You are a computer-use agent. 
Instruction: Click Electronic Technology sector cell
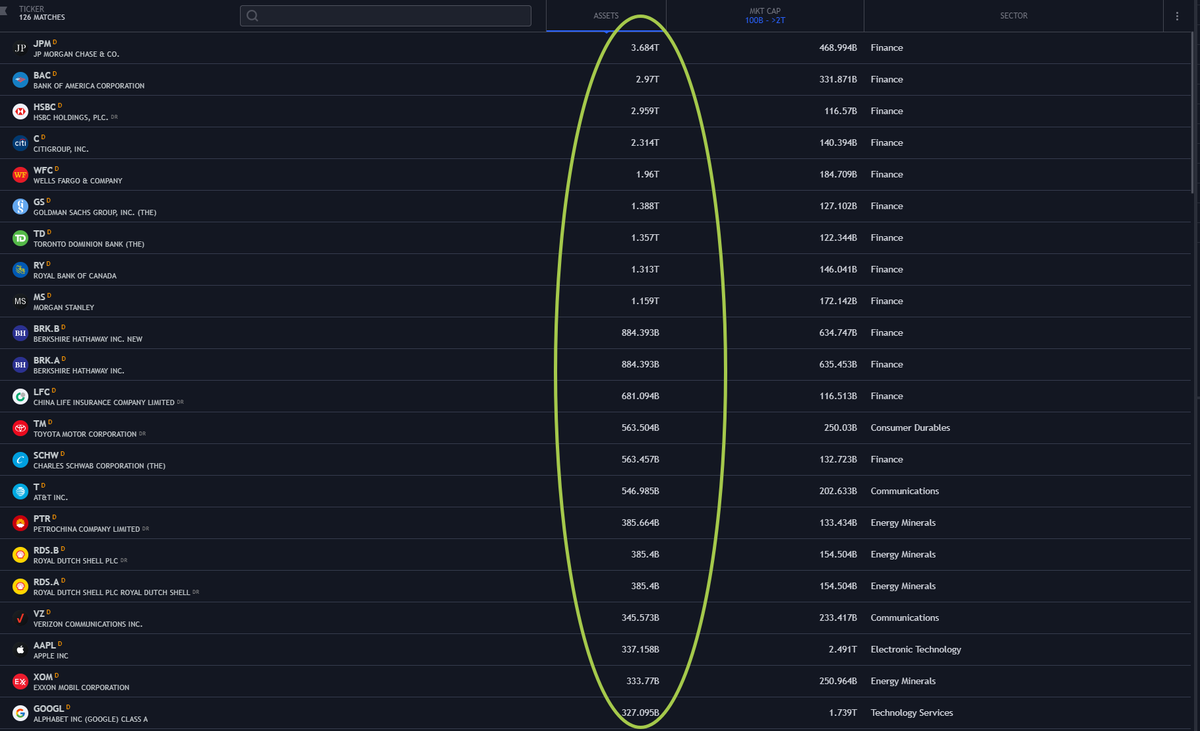tap(916, 650)
